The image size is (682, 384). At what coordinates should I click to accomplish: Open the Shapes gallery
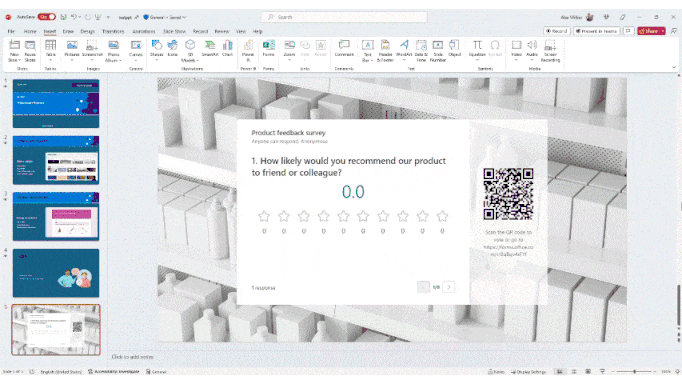(x=157, y=50)
